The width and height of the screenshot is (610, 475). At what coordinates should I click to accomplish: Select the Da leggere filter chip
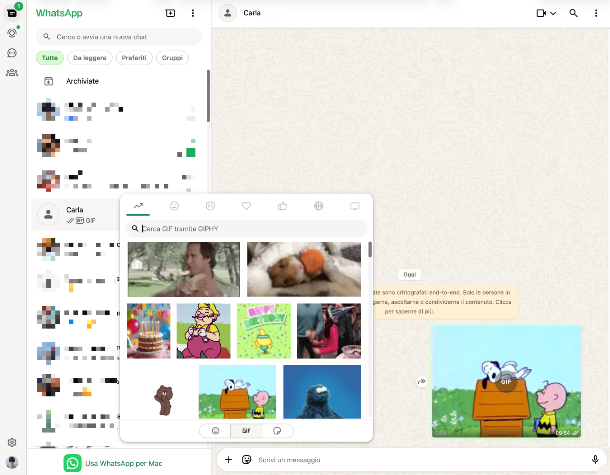tap(90, 58)
